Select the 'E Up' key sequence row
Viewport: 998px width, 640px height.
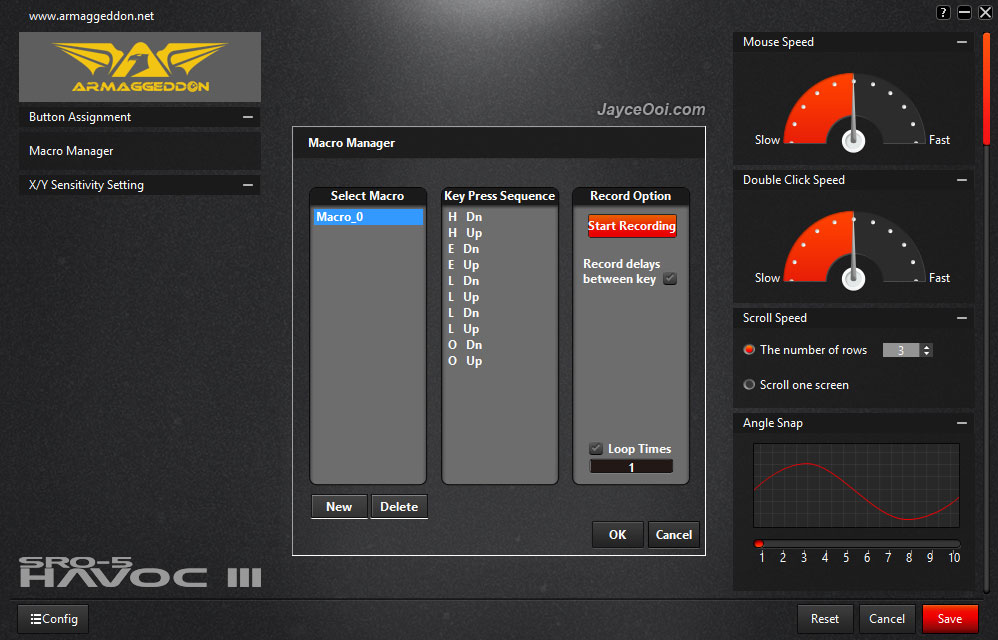click(x=500, y=265)
